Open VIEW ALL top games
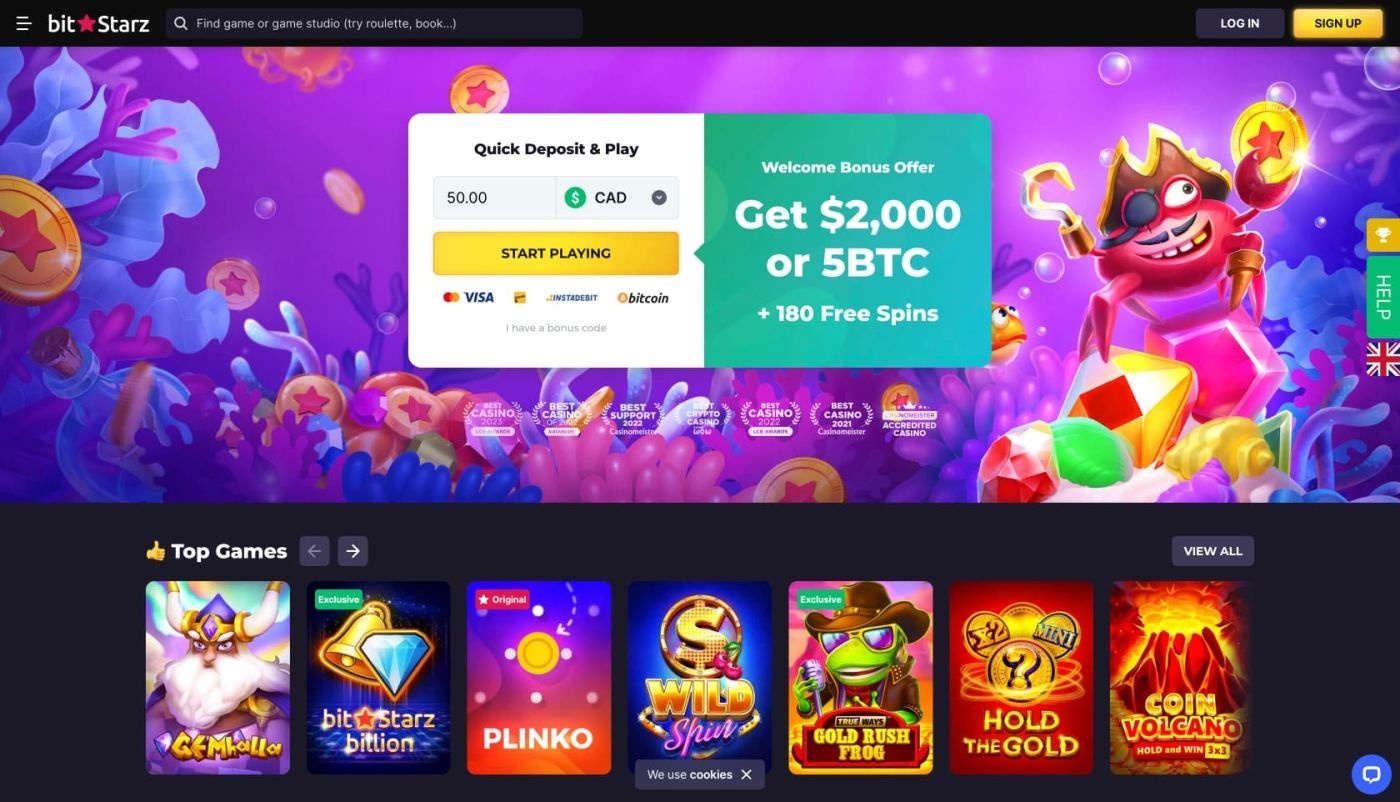This screenshot has height=802, width=1400. [1213, 551]
